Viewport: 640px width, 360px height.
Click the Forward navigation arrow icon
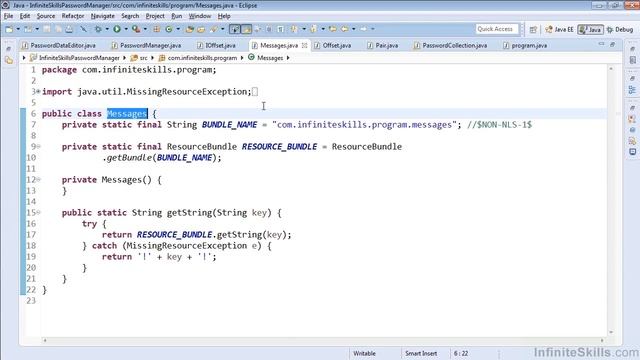(363, 29)
